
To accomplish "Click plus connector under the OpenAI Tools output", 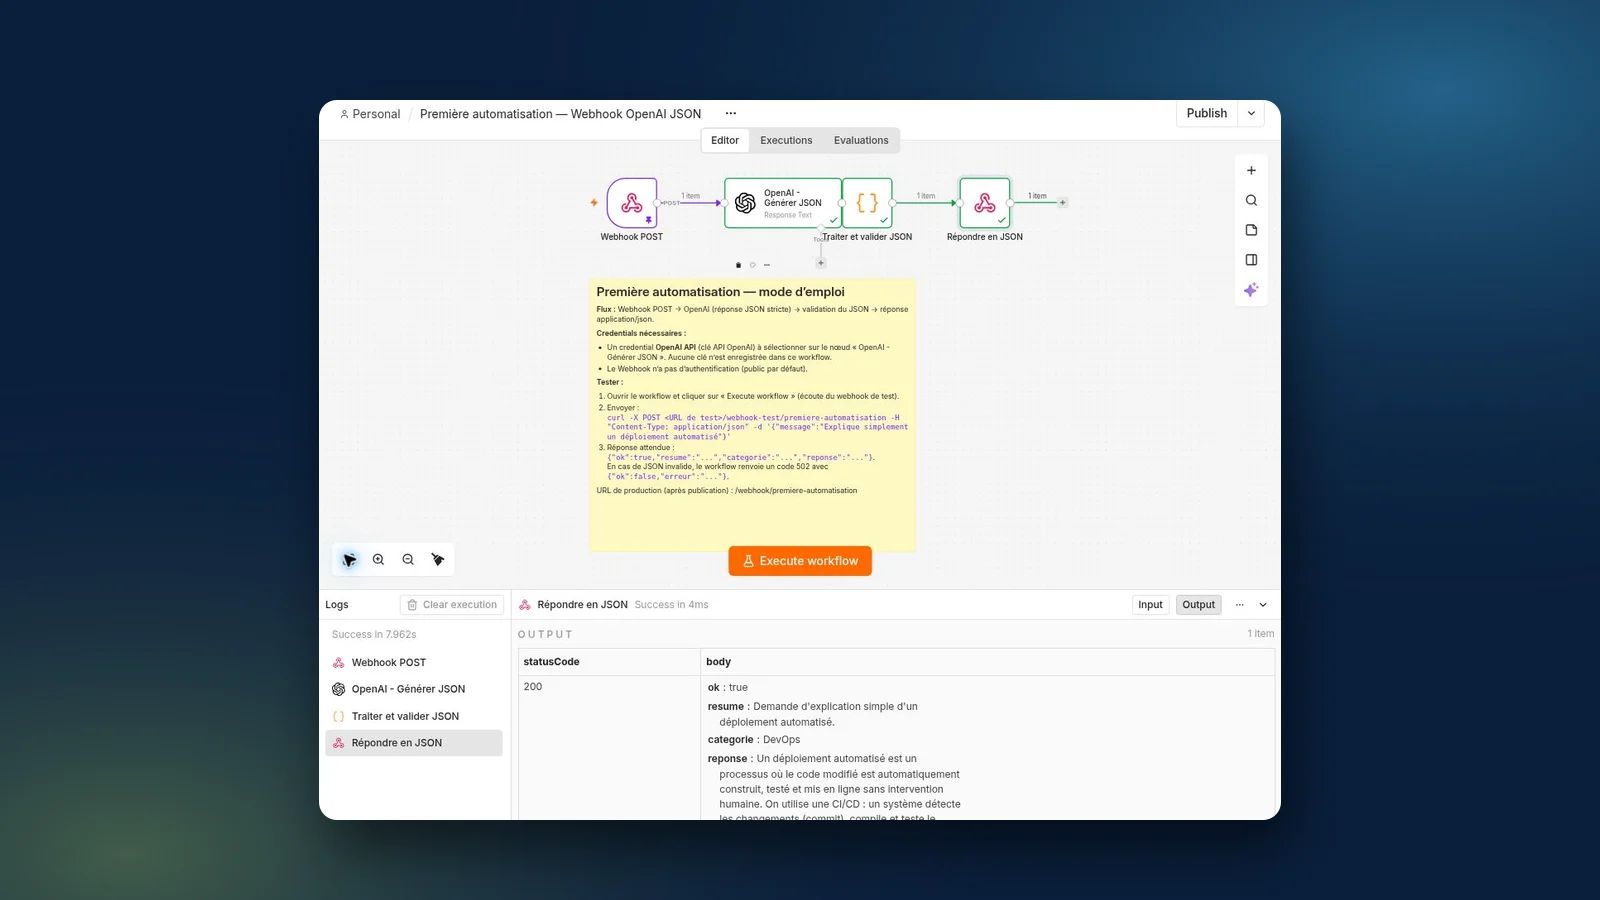I will click(821, 263).
